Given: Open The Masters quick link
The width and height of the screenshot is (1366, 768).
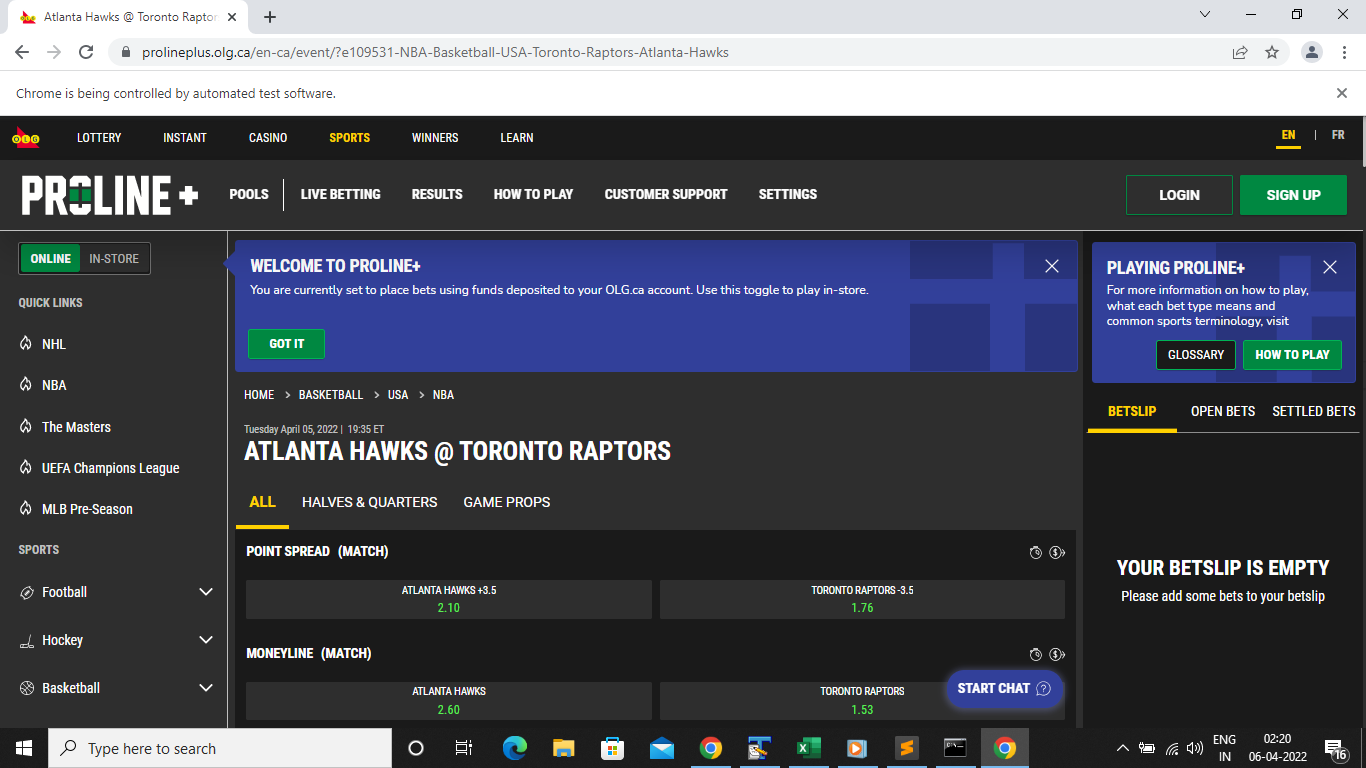Looking at the screenshot, I should click(x=76, y=427).
